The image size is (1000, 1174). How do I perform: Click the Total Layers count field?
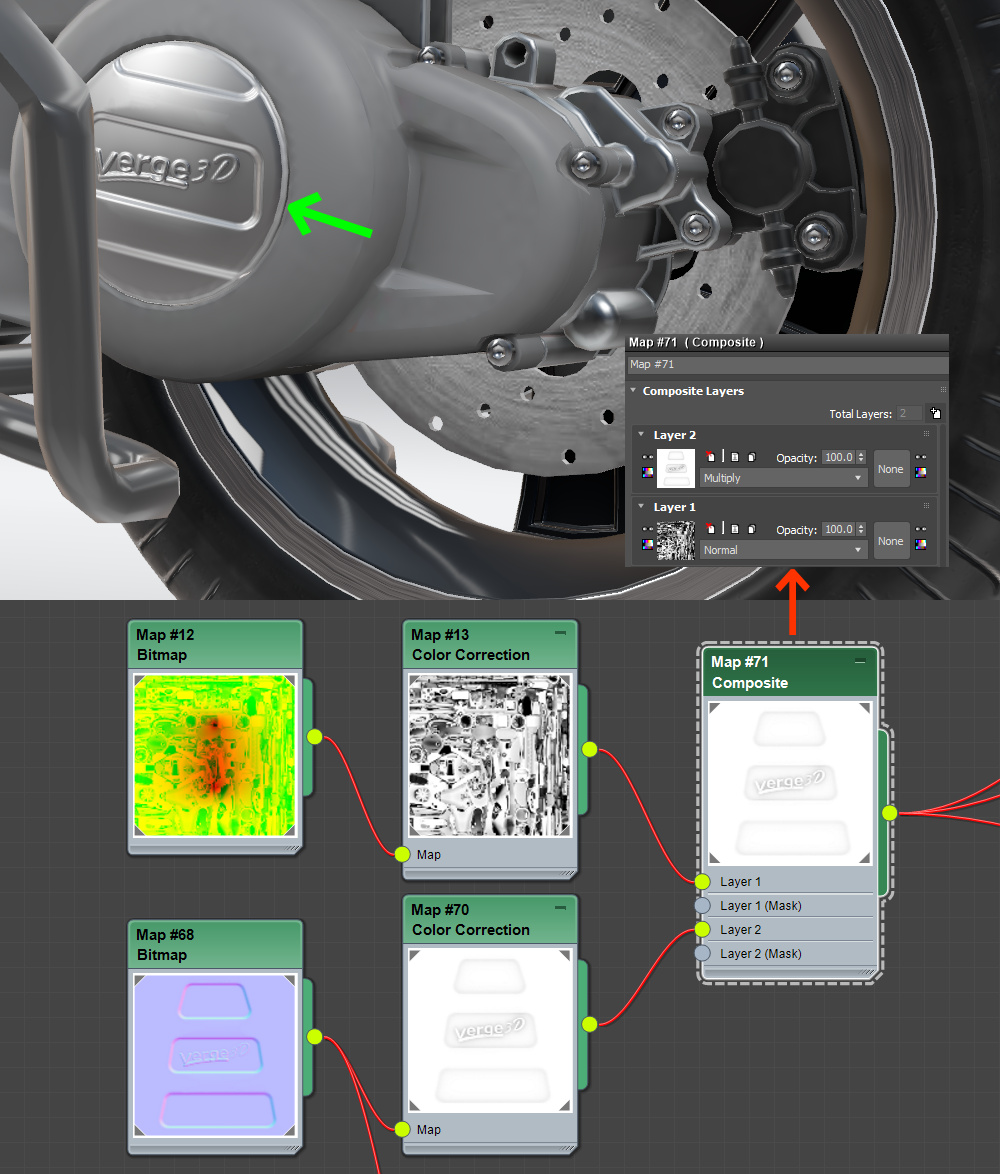point(909,413)
